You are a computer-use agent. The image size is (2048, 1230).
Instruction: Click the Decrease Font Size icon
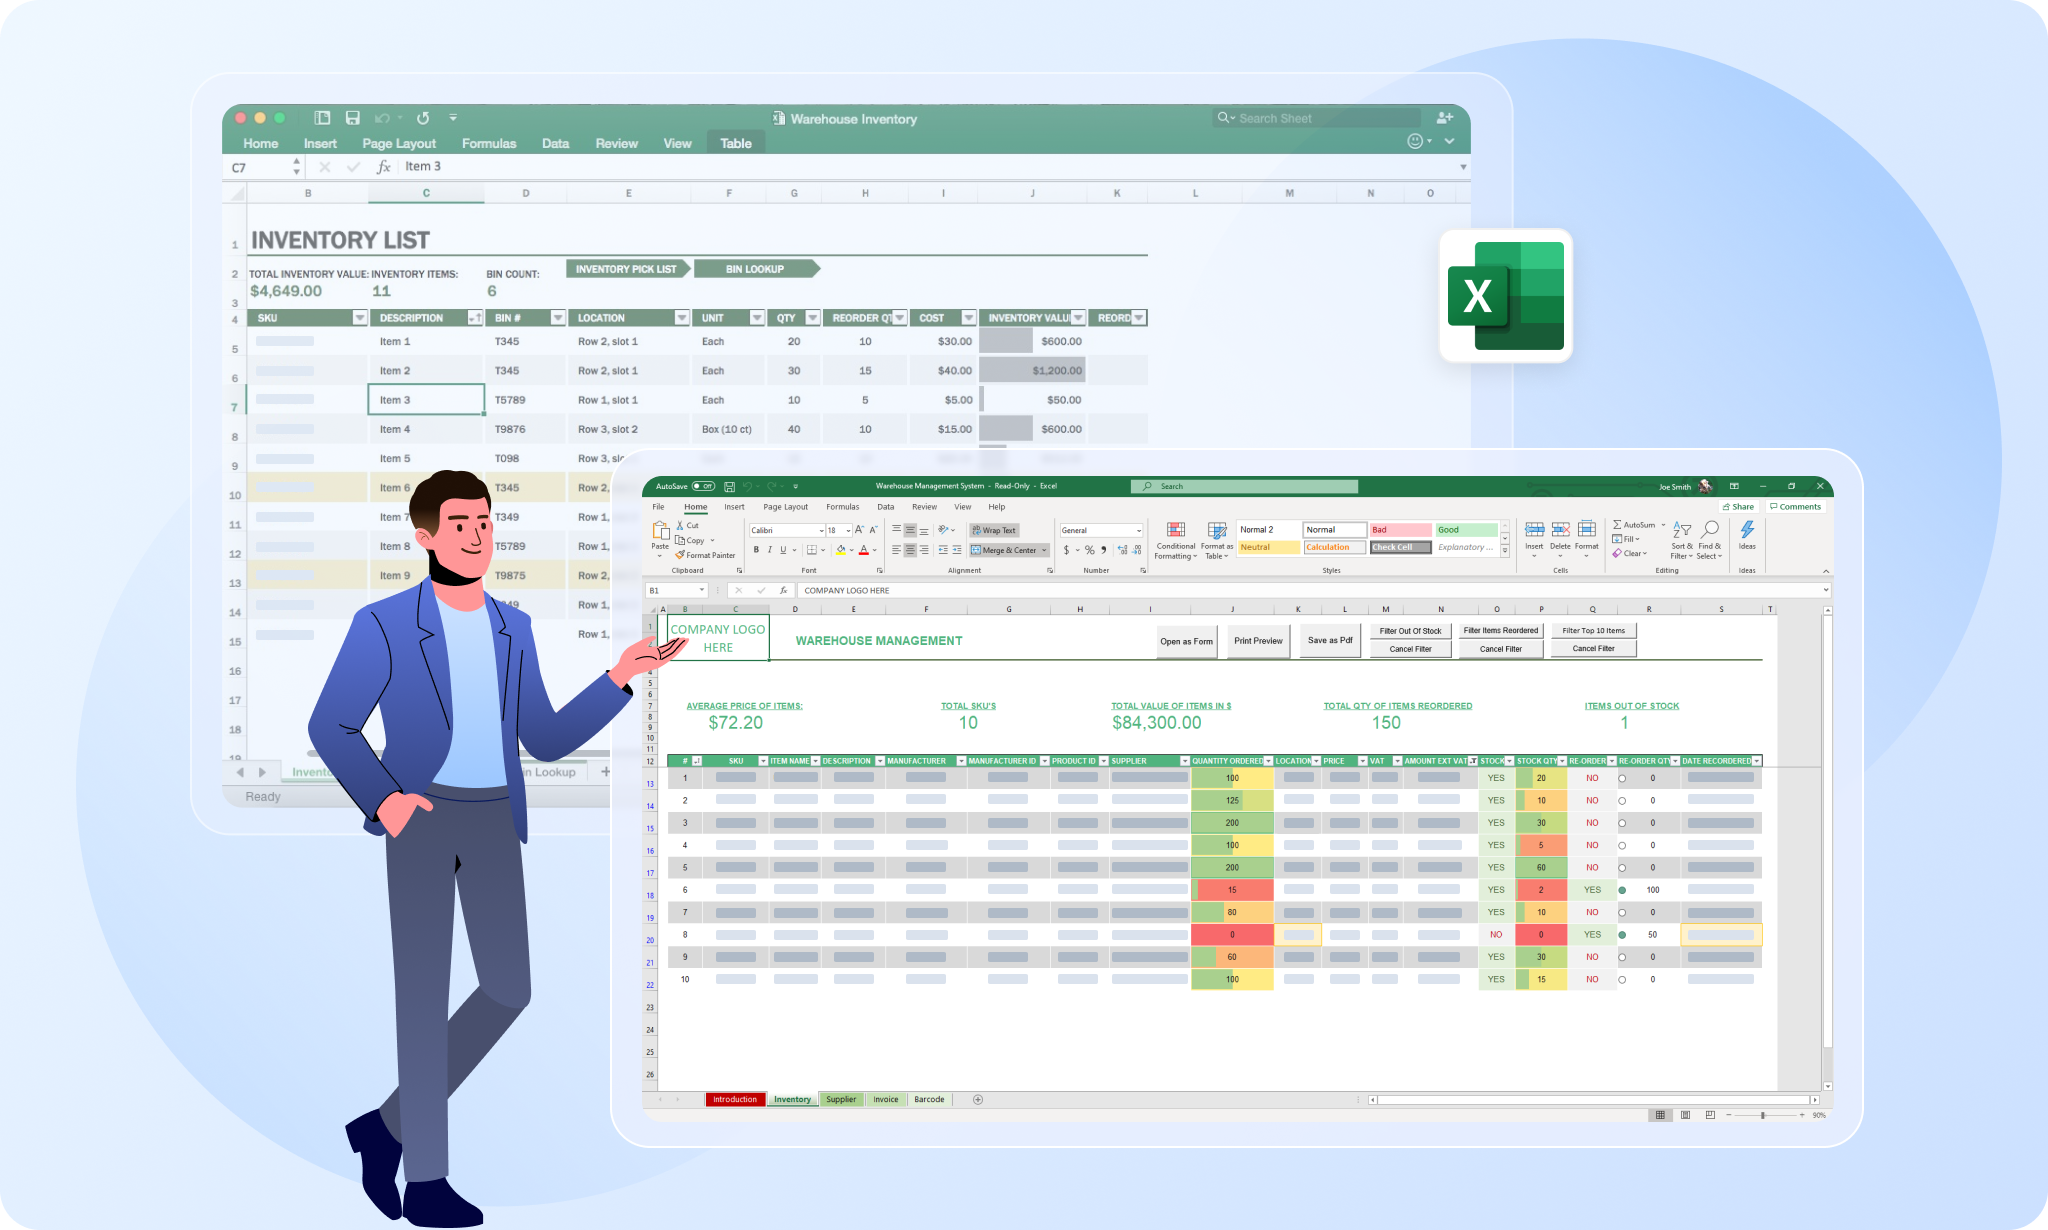coord(873,530)
